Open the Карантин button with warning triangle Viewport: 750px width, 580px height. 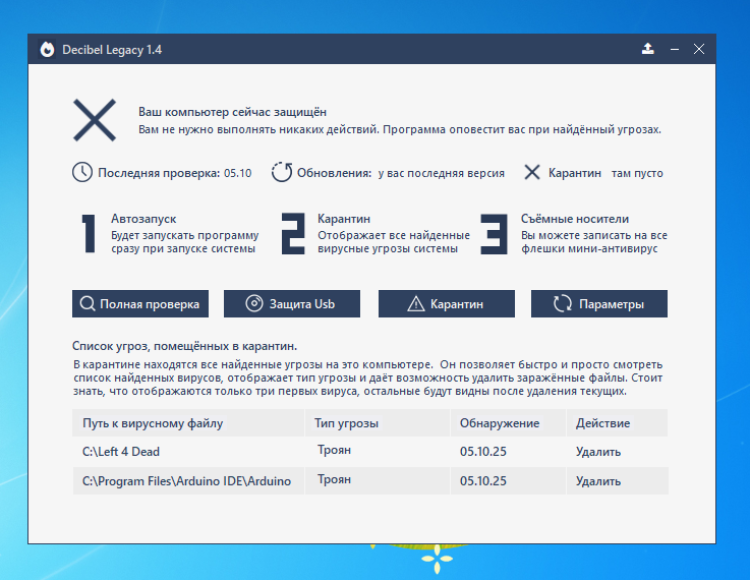446,304
